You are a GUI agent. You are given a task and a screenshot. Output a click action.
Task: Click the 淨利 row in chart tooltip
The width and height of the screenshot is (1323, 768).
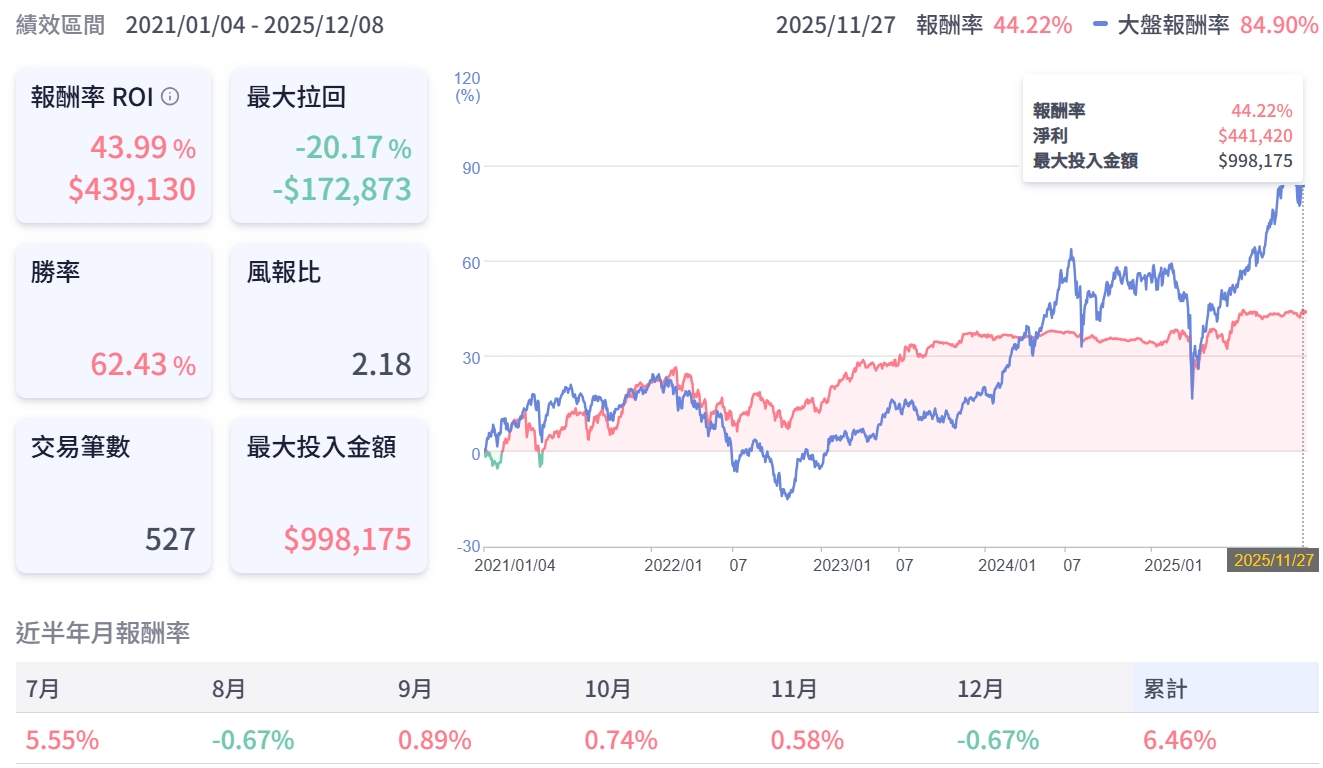1162,136
